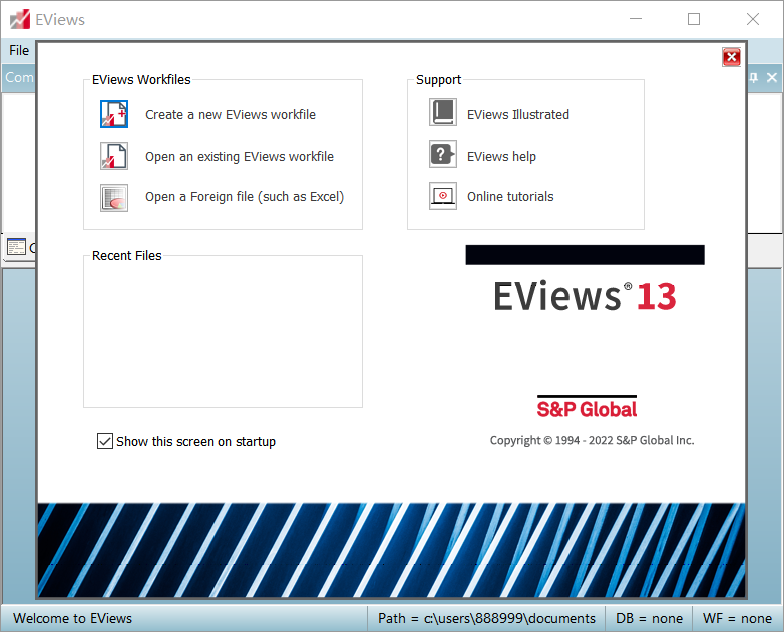Click the Create new workfile icon
The image size is (784, 632).
pos(114,114)
